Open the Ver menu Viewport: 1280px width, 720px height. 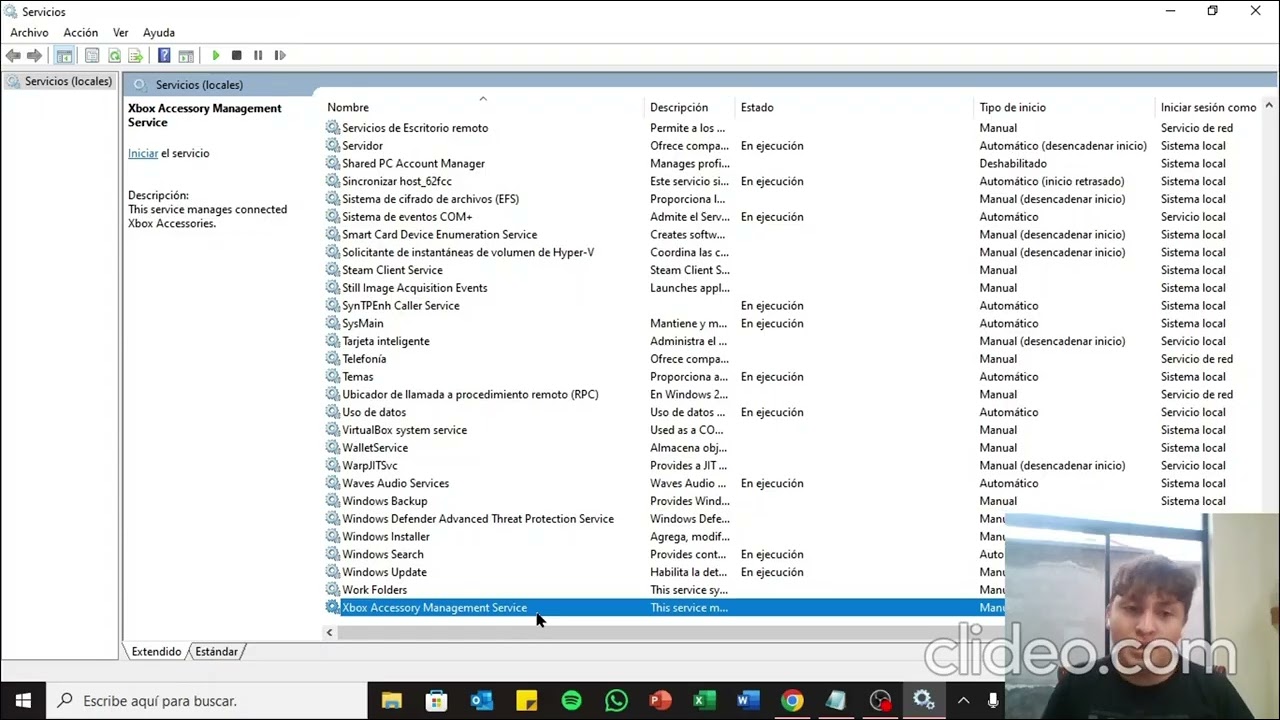121,33
